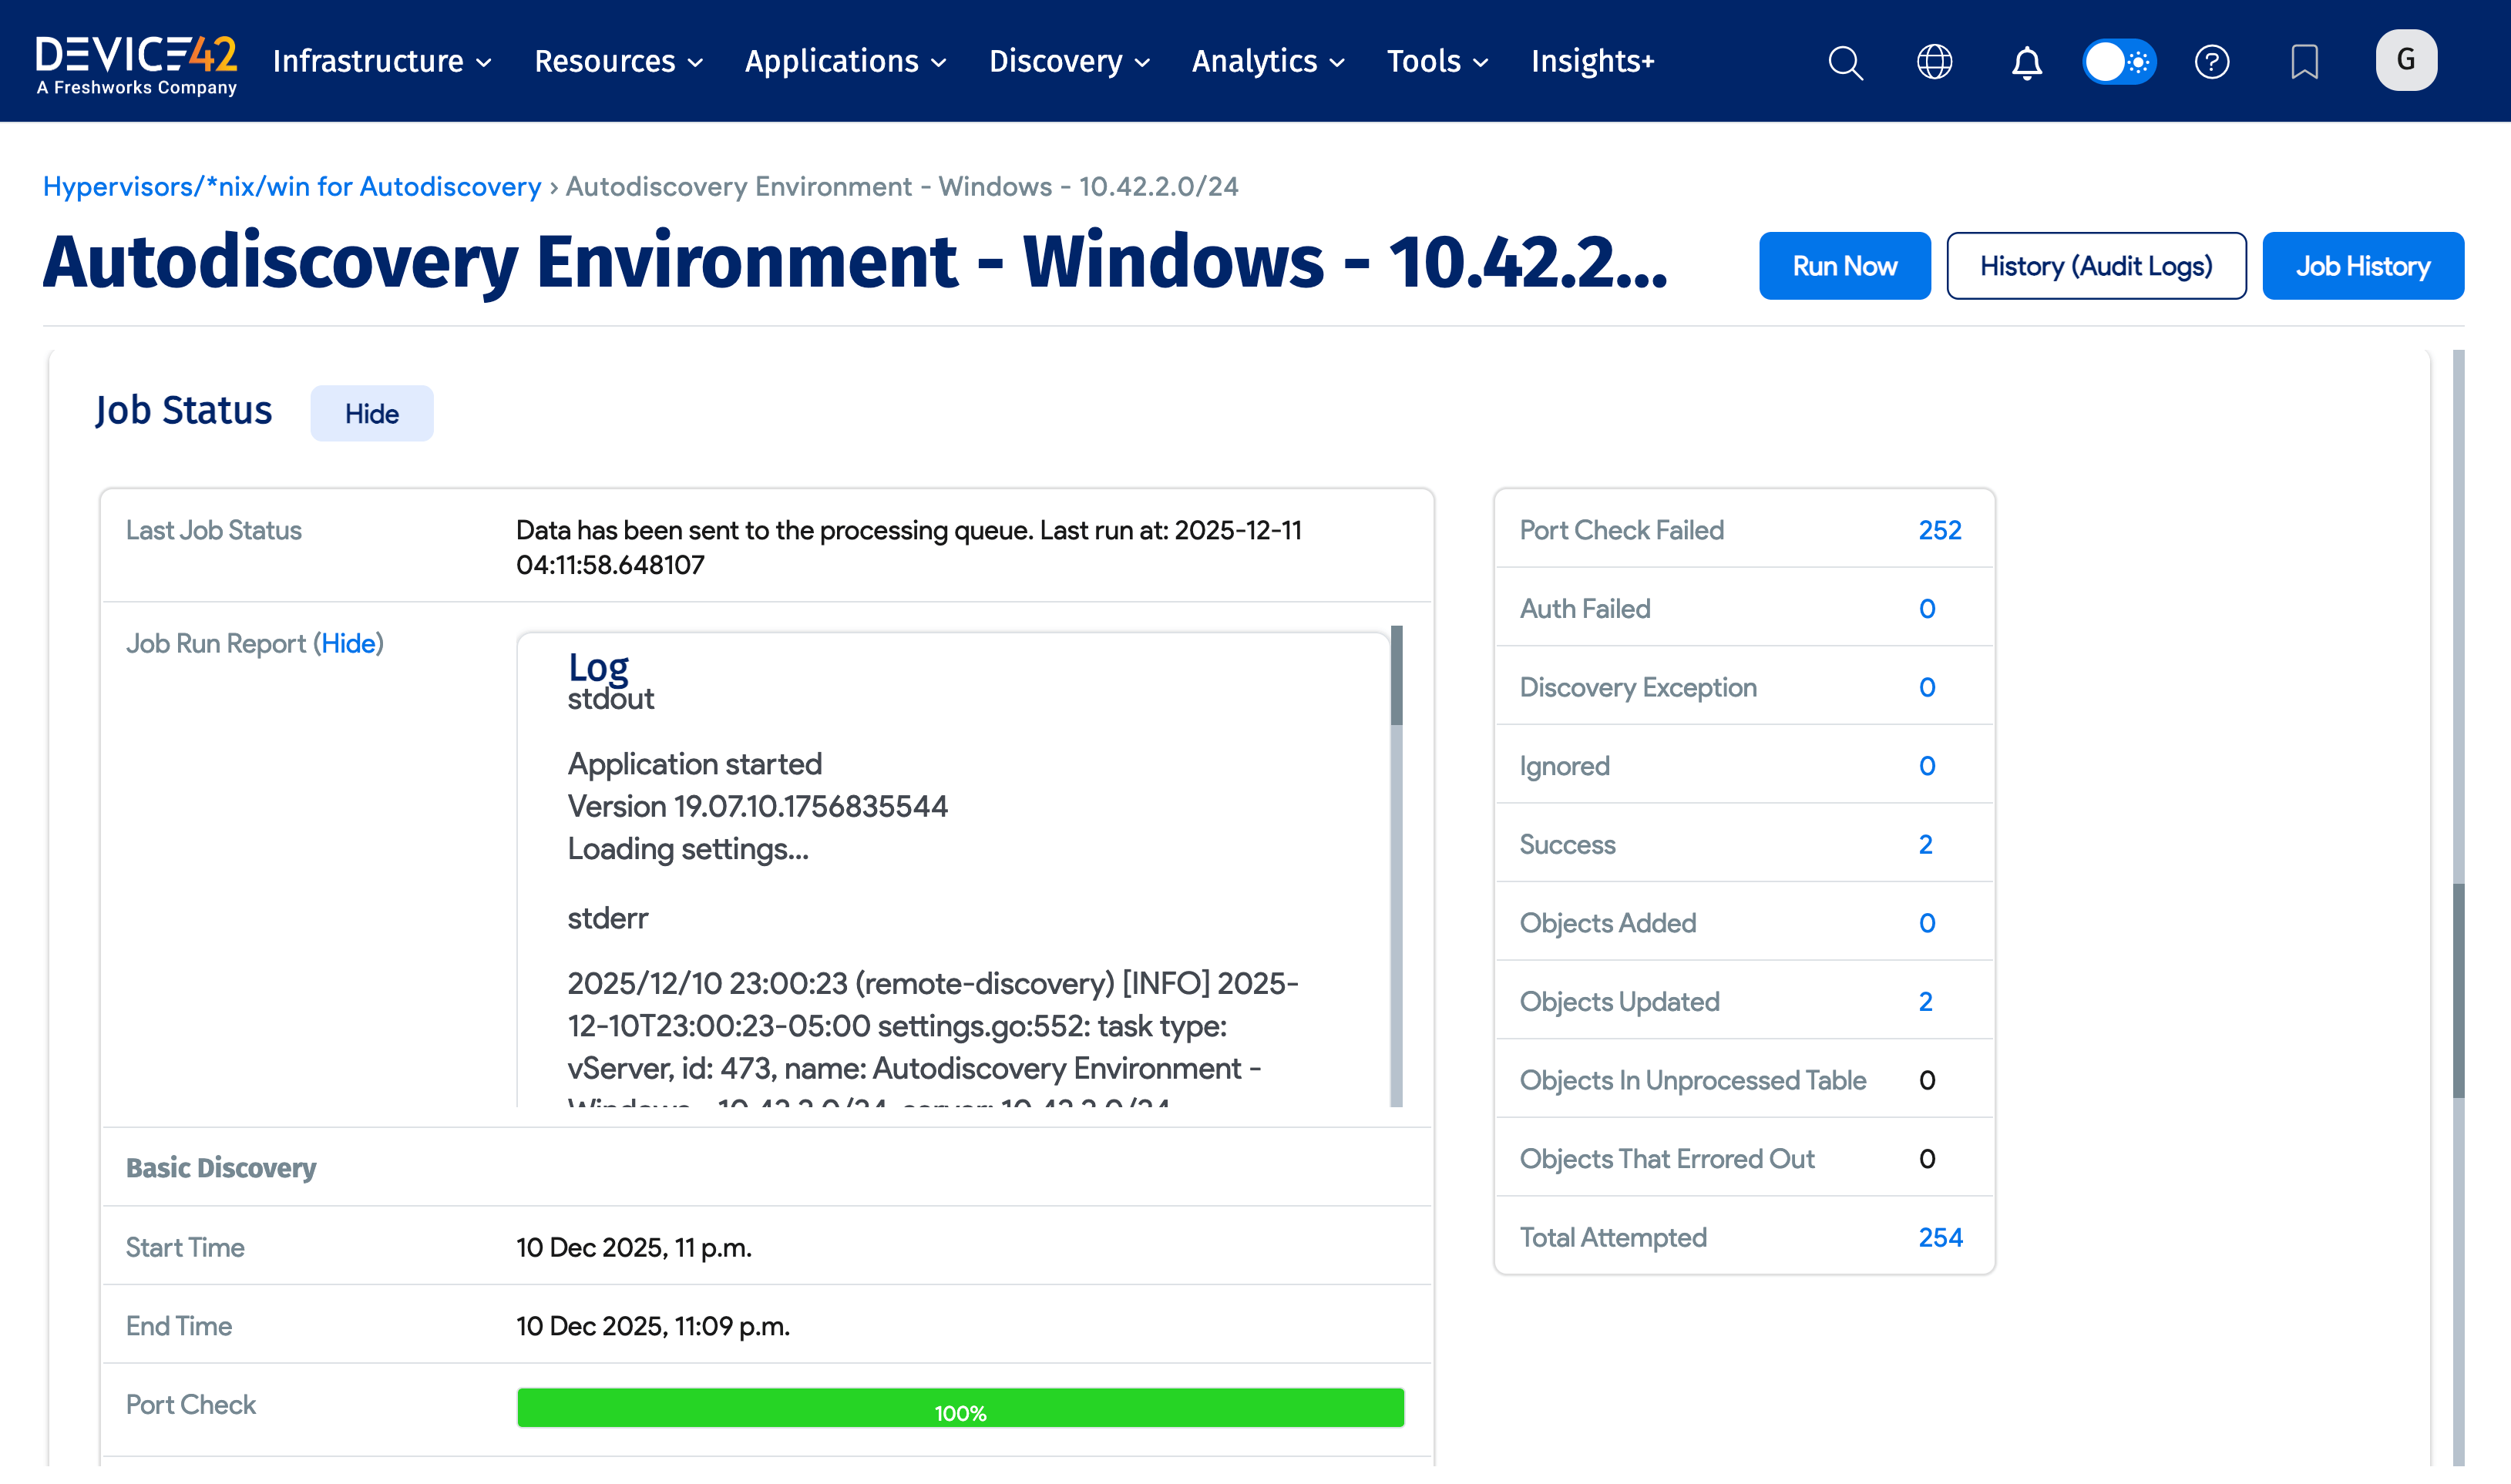Click the bookmark icon

coord(2304,62)
